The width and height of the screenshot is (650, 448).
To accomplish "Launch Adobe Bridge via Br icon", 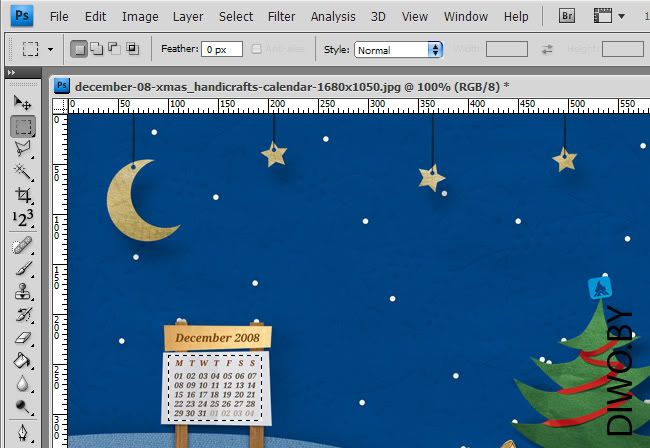I will click(x=566, y=16).
